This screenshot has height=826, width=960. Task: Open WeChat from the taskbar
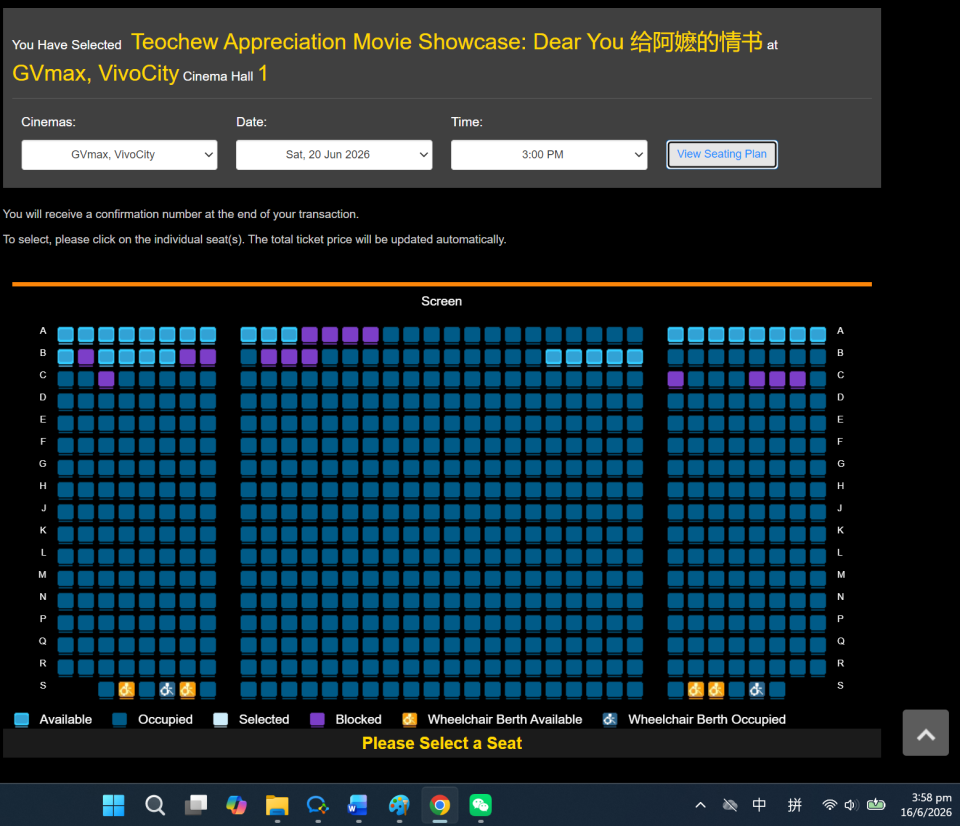tap(481, 805)
